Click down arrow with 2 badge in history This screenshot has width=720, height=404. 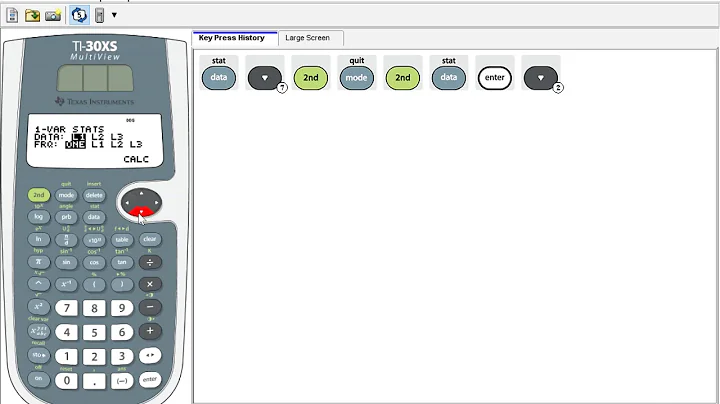(x=541, y=78)
